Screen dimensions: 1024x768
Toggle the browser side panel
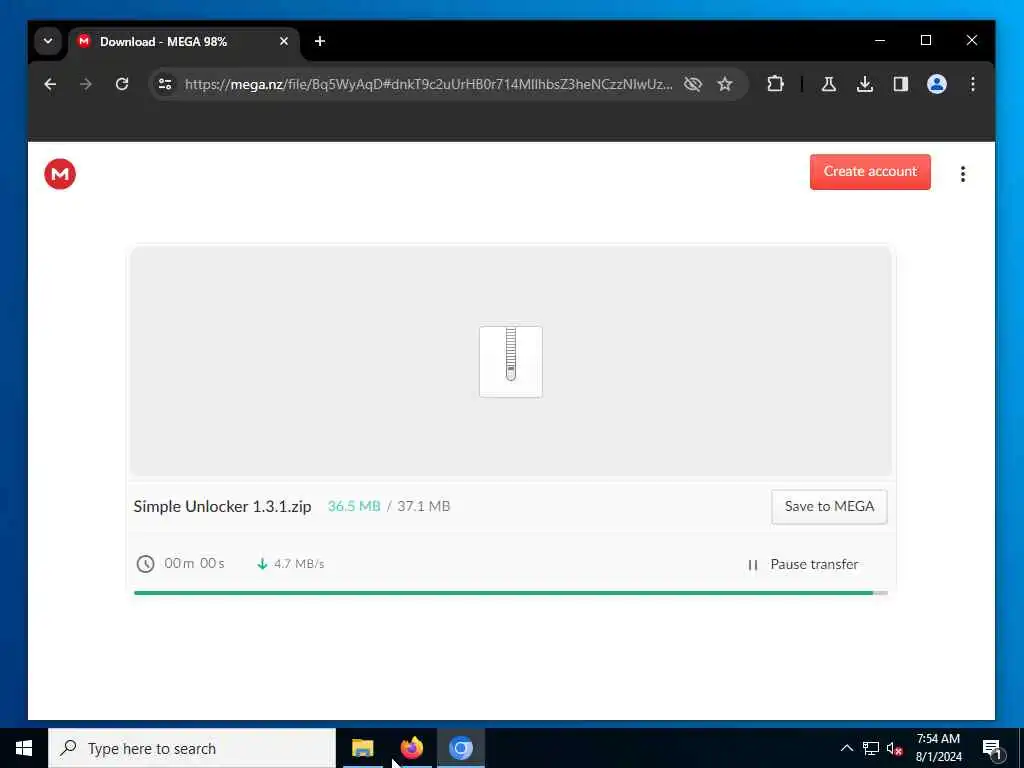[x=901, y=84]
